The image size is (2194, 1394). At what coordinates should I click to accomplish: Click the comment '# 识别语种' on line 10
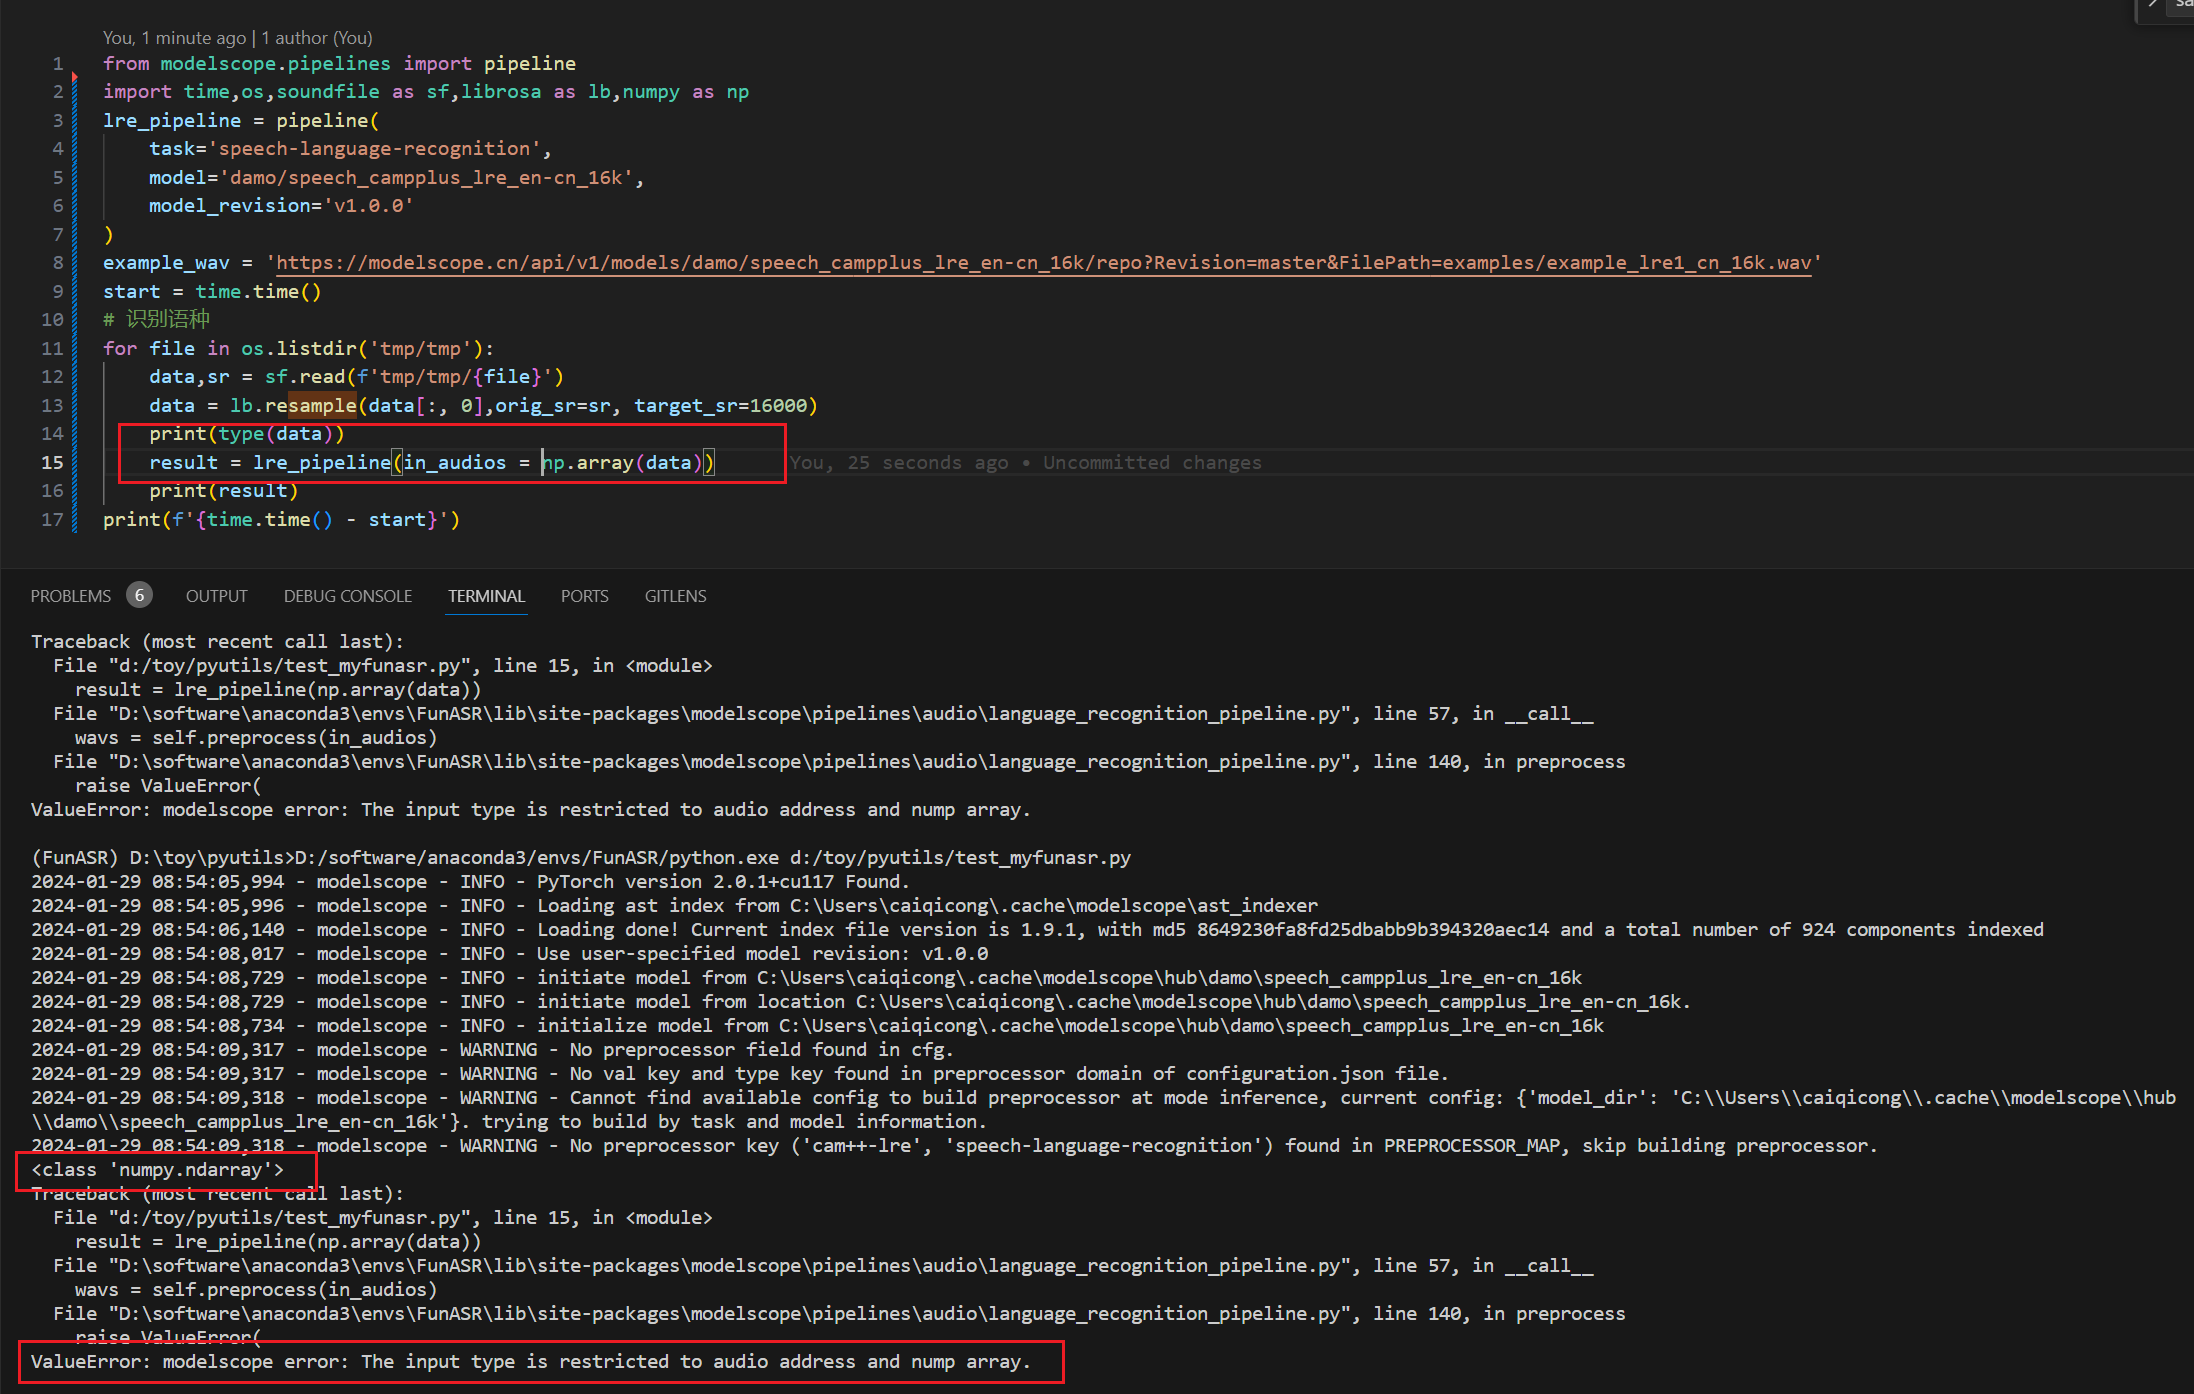point(156,320)
